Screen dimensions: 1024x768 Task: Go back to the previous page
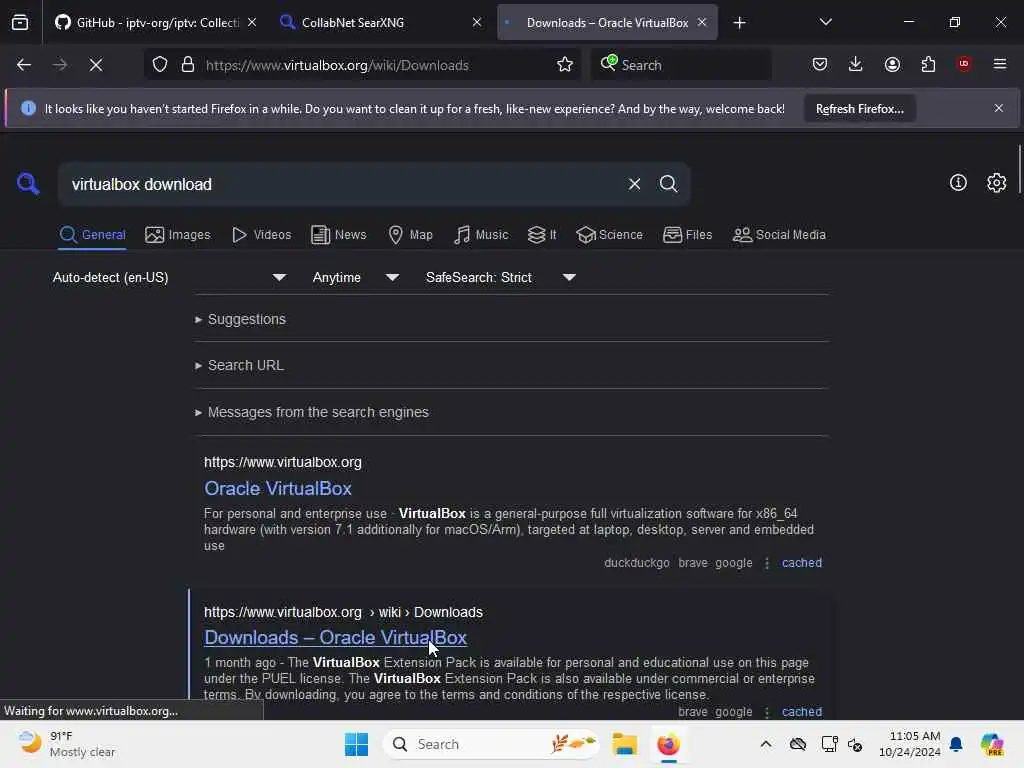(24, 65)
